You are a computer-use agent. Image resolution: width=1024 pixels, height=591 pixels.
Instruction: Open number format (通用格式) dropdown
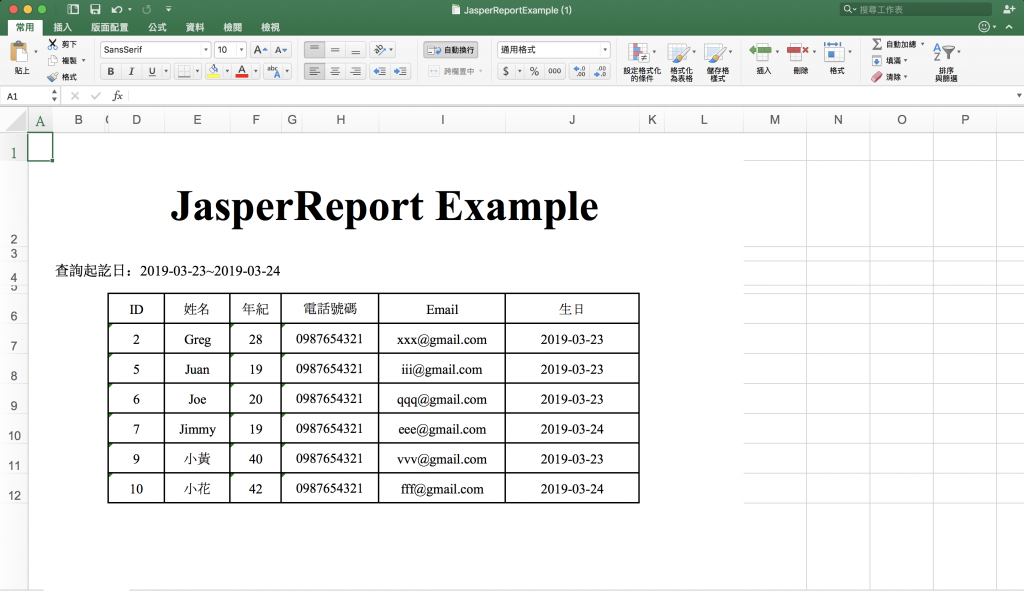click(x=605, y=50)
